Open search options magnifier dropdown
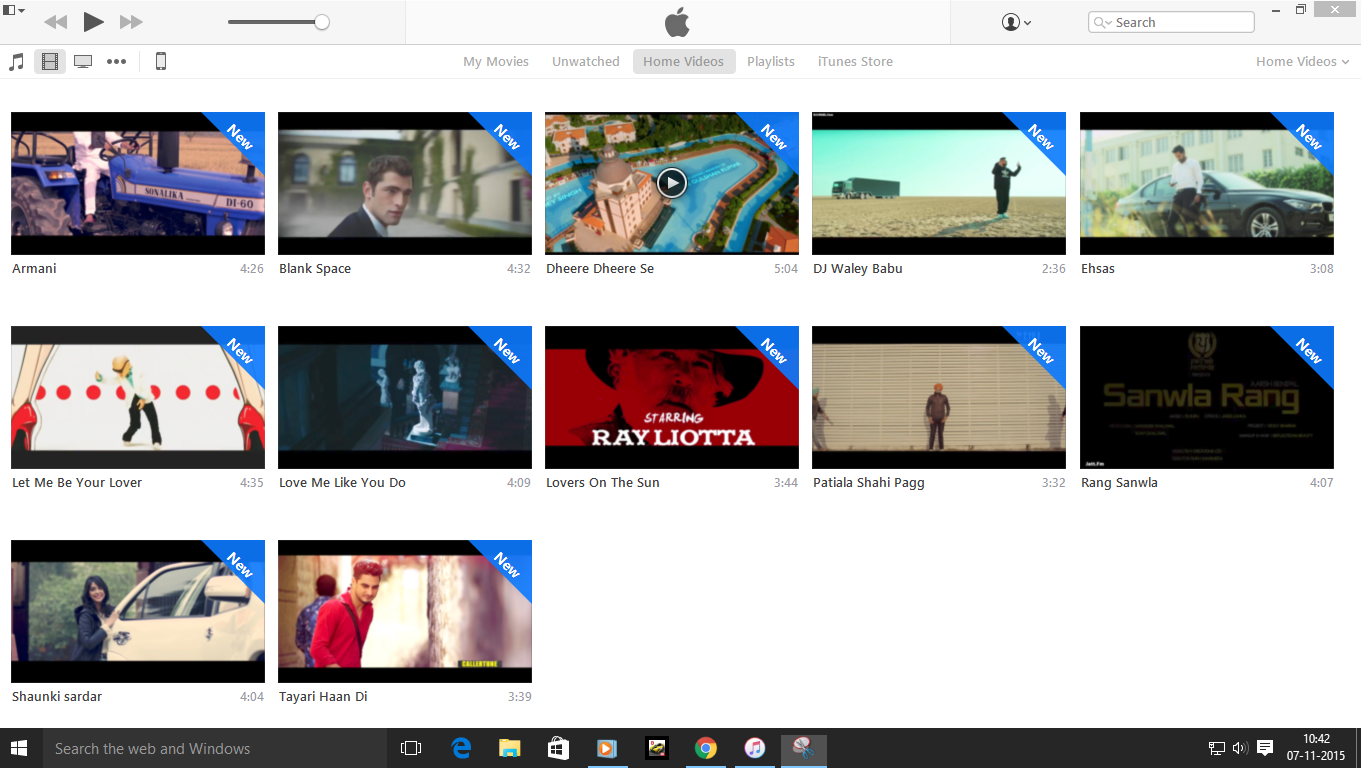 [1103, 22]
